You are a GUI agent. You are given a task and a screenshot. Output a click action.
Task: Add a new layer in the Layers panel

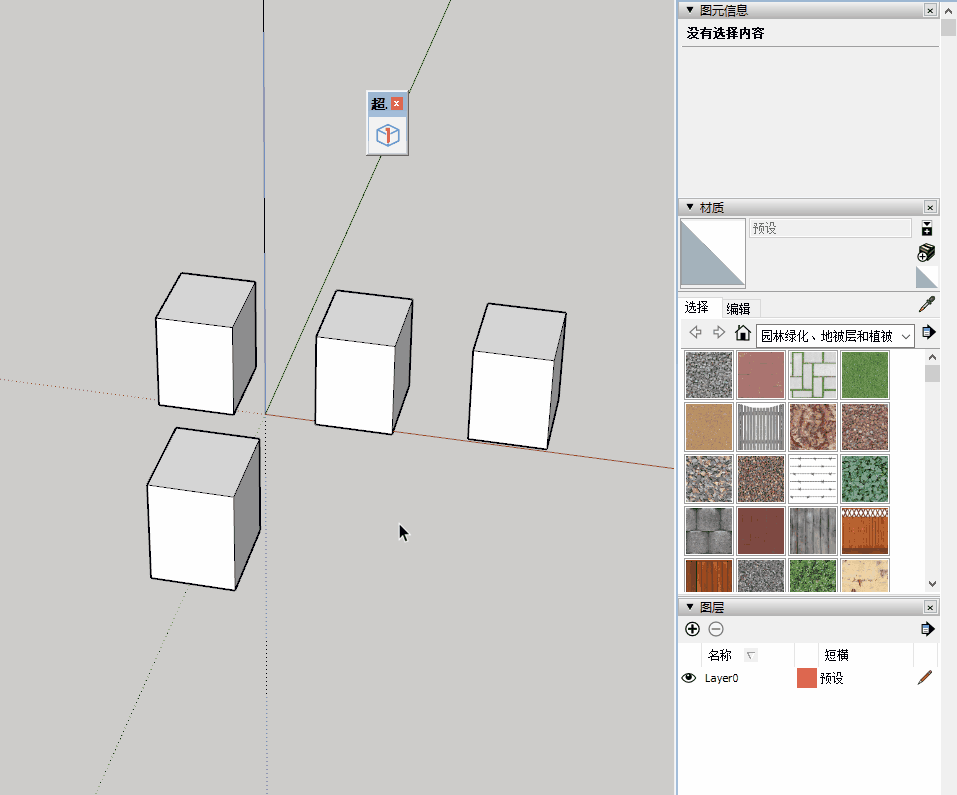point(692,628)
